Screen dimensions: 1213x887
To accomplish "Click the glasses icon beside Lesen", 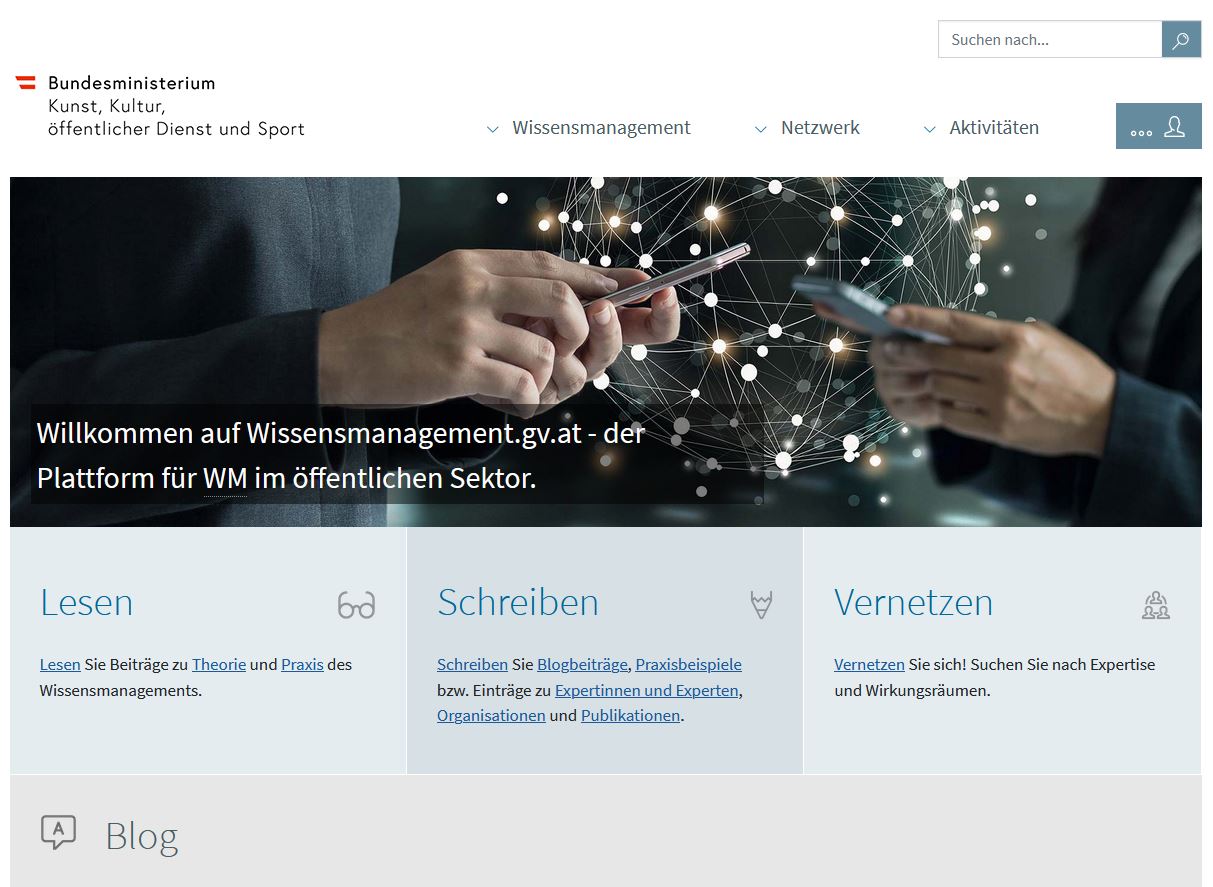I will coord(356,605).
